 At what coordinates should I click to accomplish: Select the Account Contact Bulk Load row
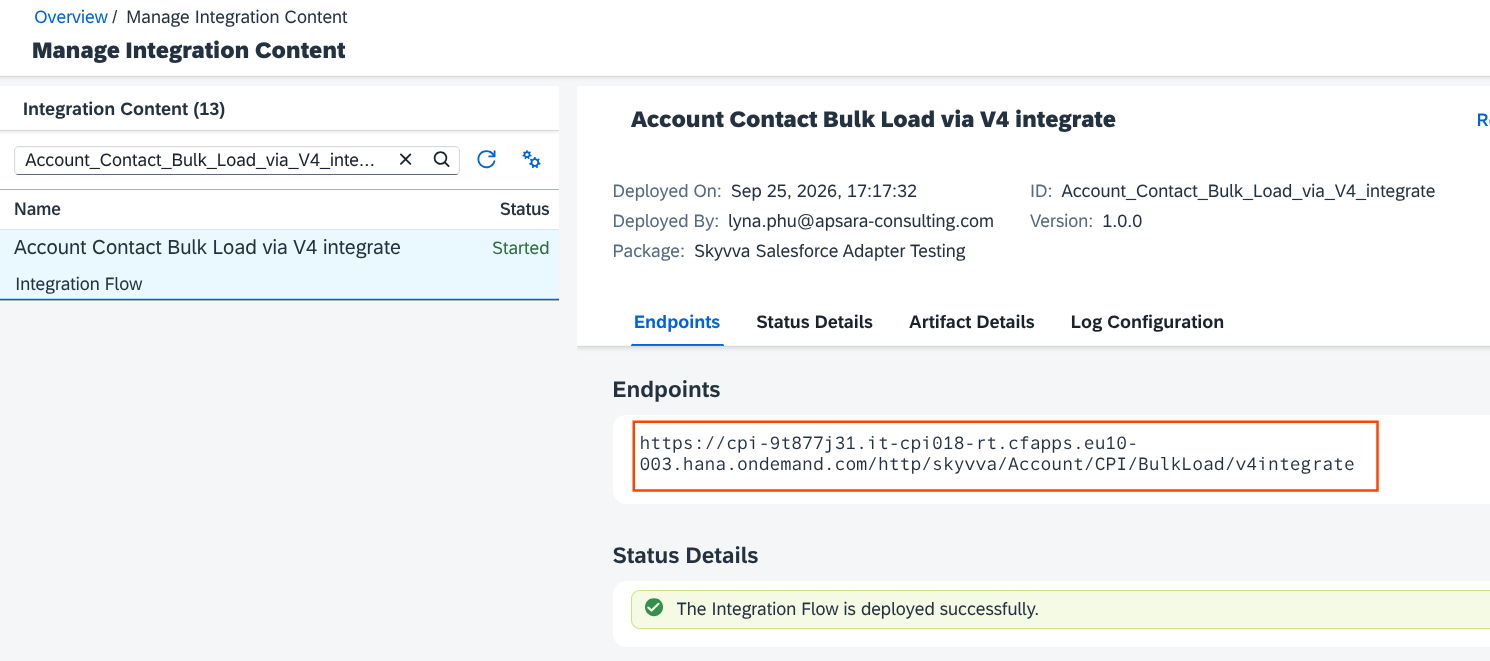(279, 265)
